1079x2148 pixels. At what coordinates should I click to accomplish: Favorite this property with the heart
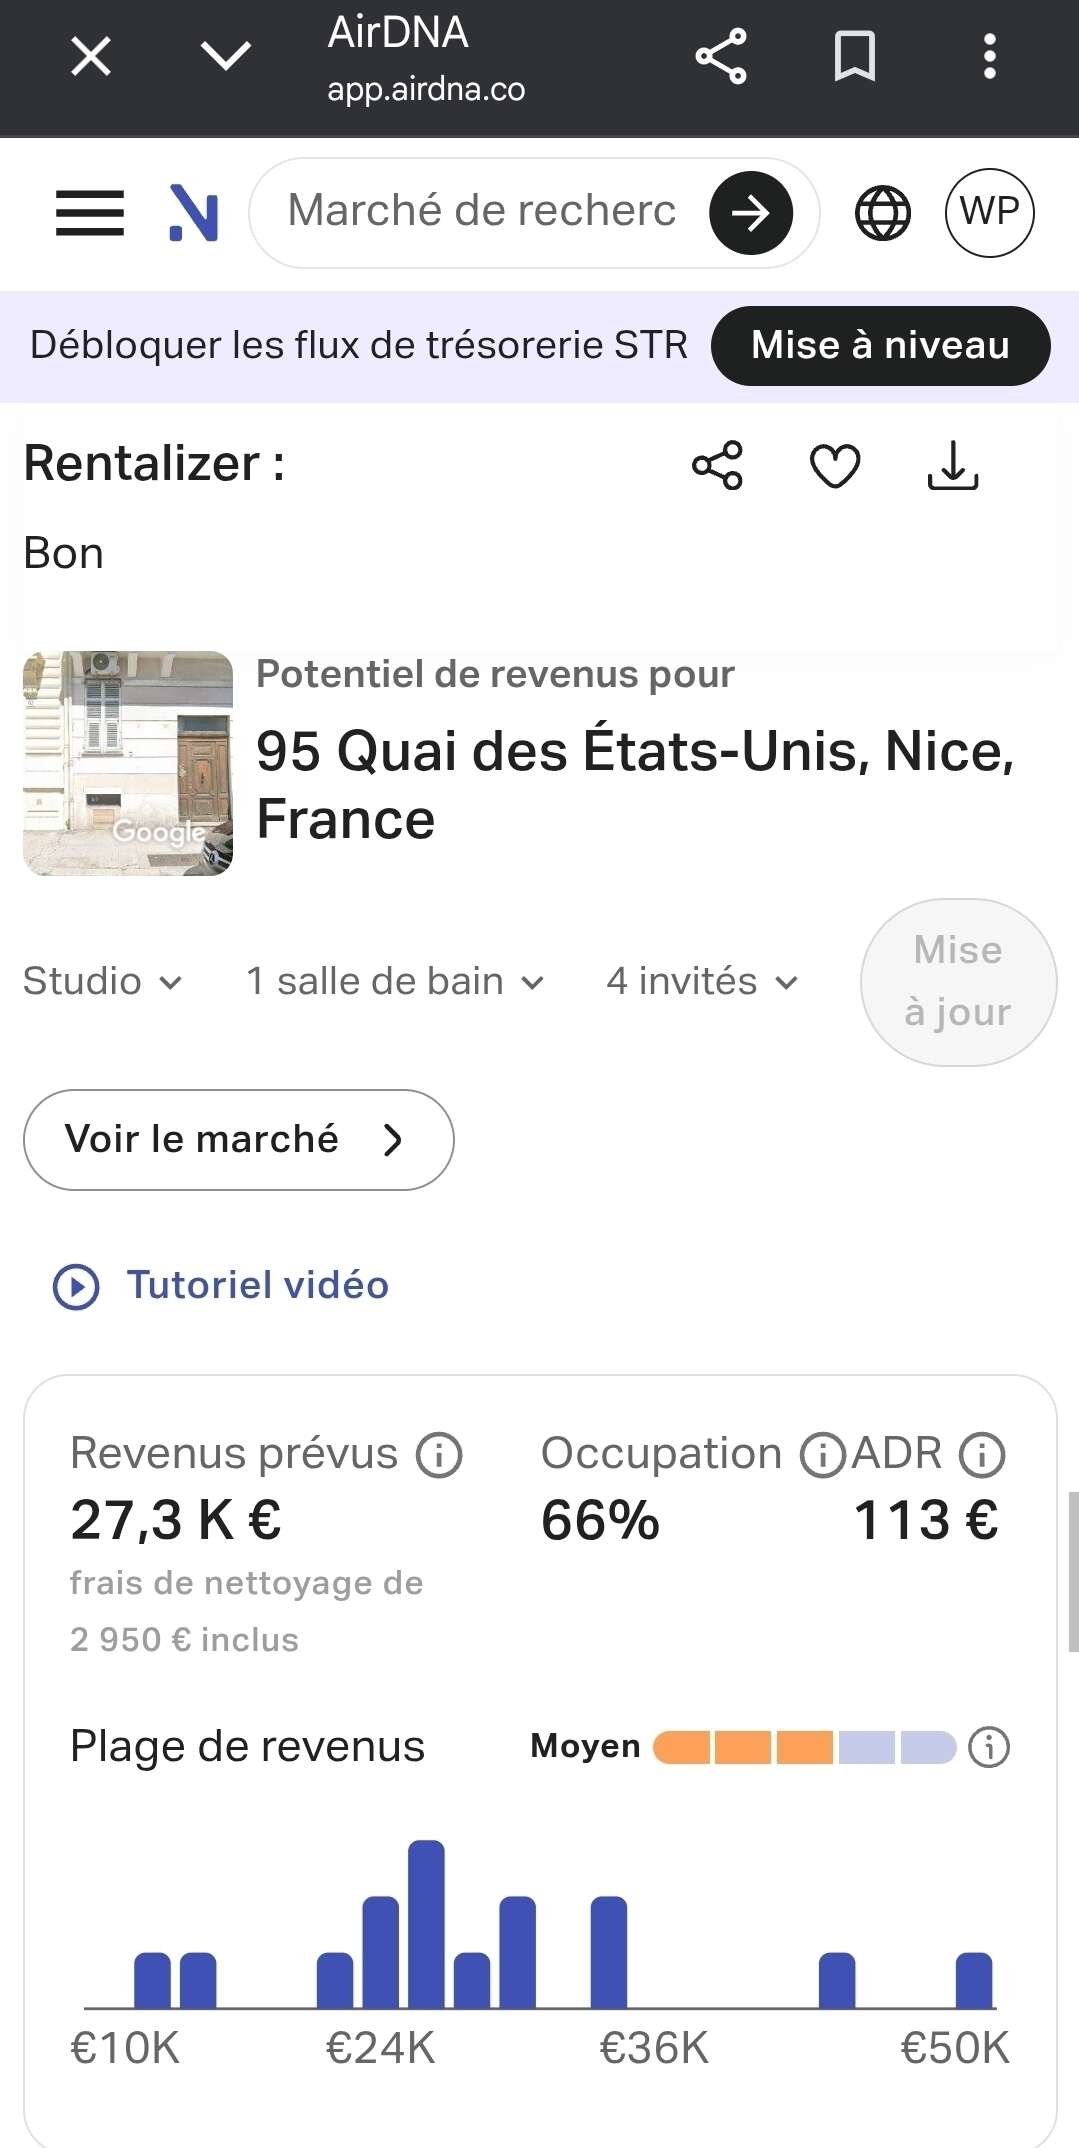(x=835, y=466)
